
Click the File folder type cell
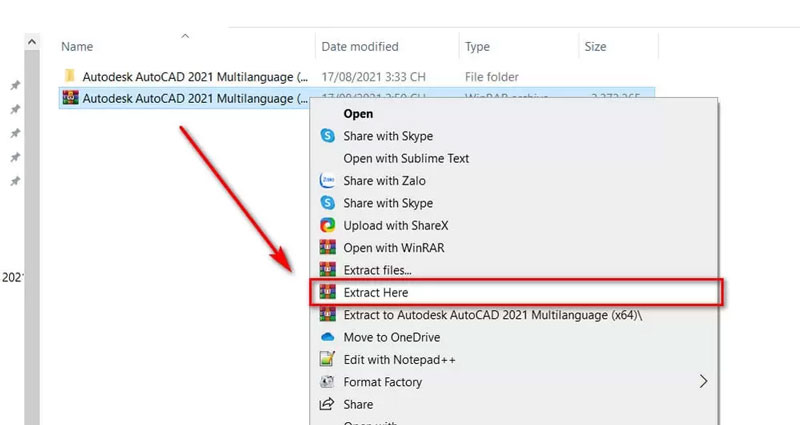click(x=491, y=77)
